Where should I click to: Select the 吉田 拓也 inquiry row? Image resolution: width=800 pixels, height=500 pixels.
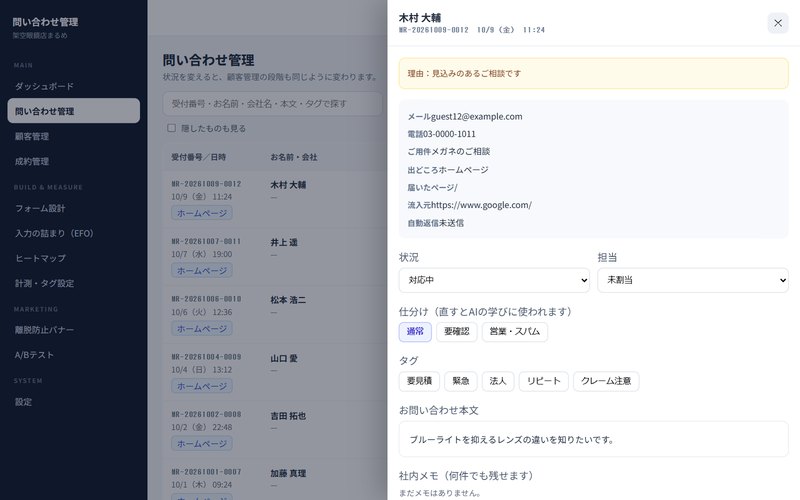pos(275,431)
